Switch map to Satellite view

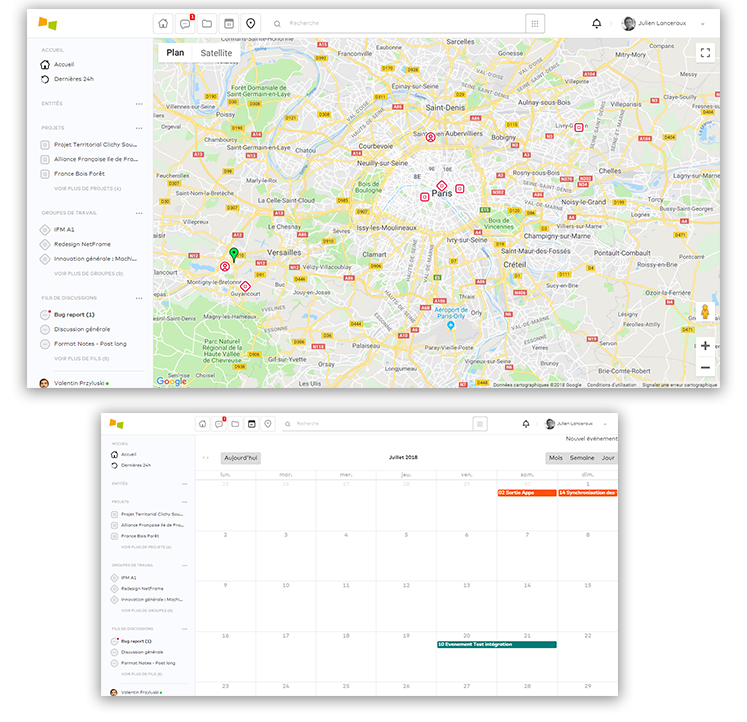tap(216, 53)
